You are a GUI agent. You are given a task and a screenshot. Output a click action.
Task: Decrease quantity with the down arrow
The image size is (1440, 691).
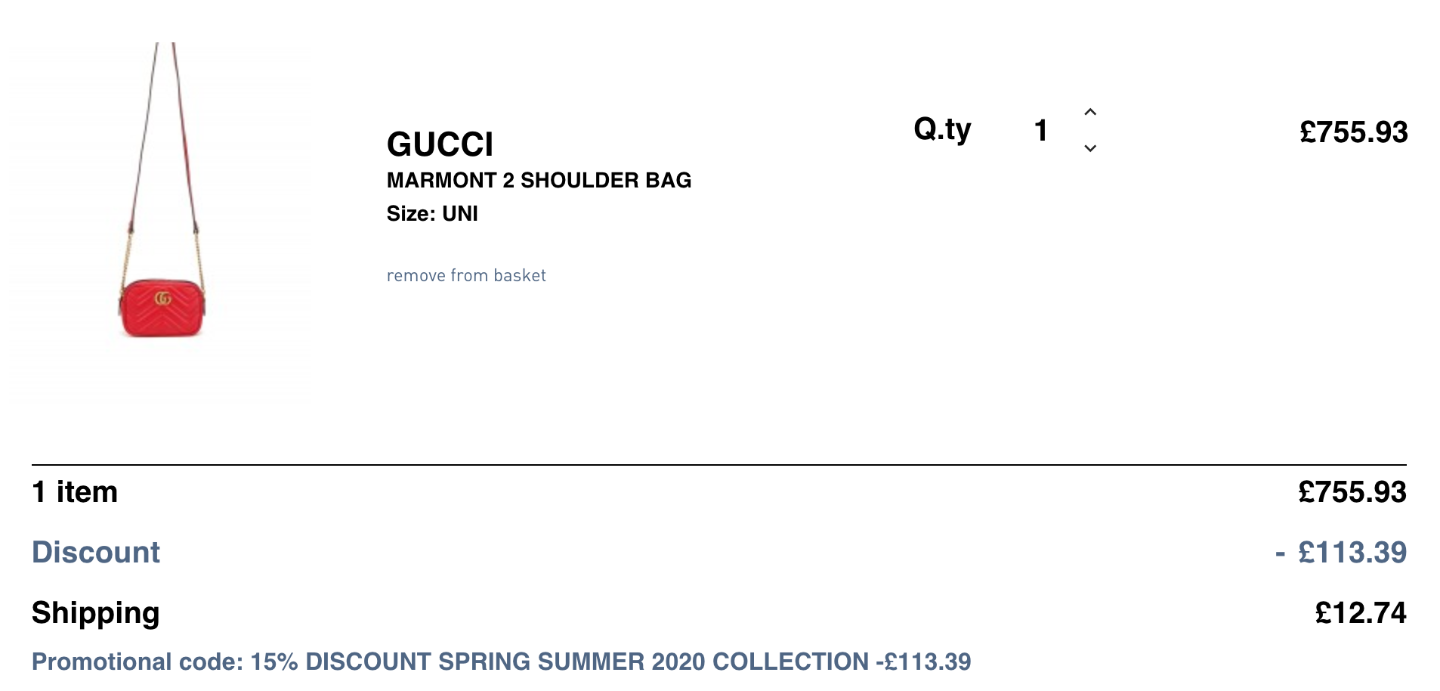point(1090,148)
